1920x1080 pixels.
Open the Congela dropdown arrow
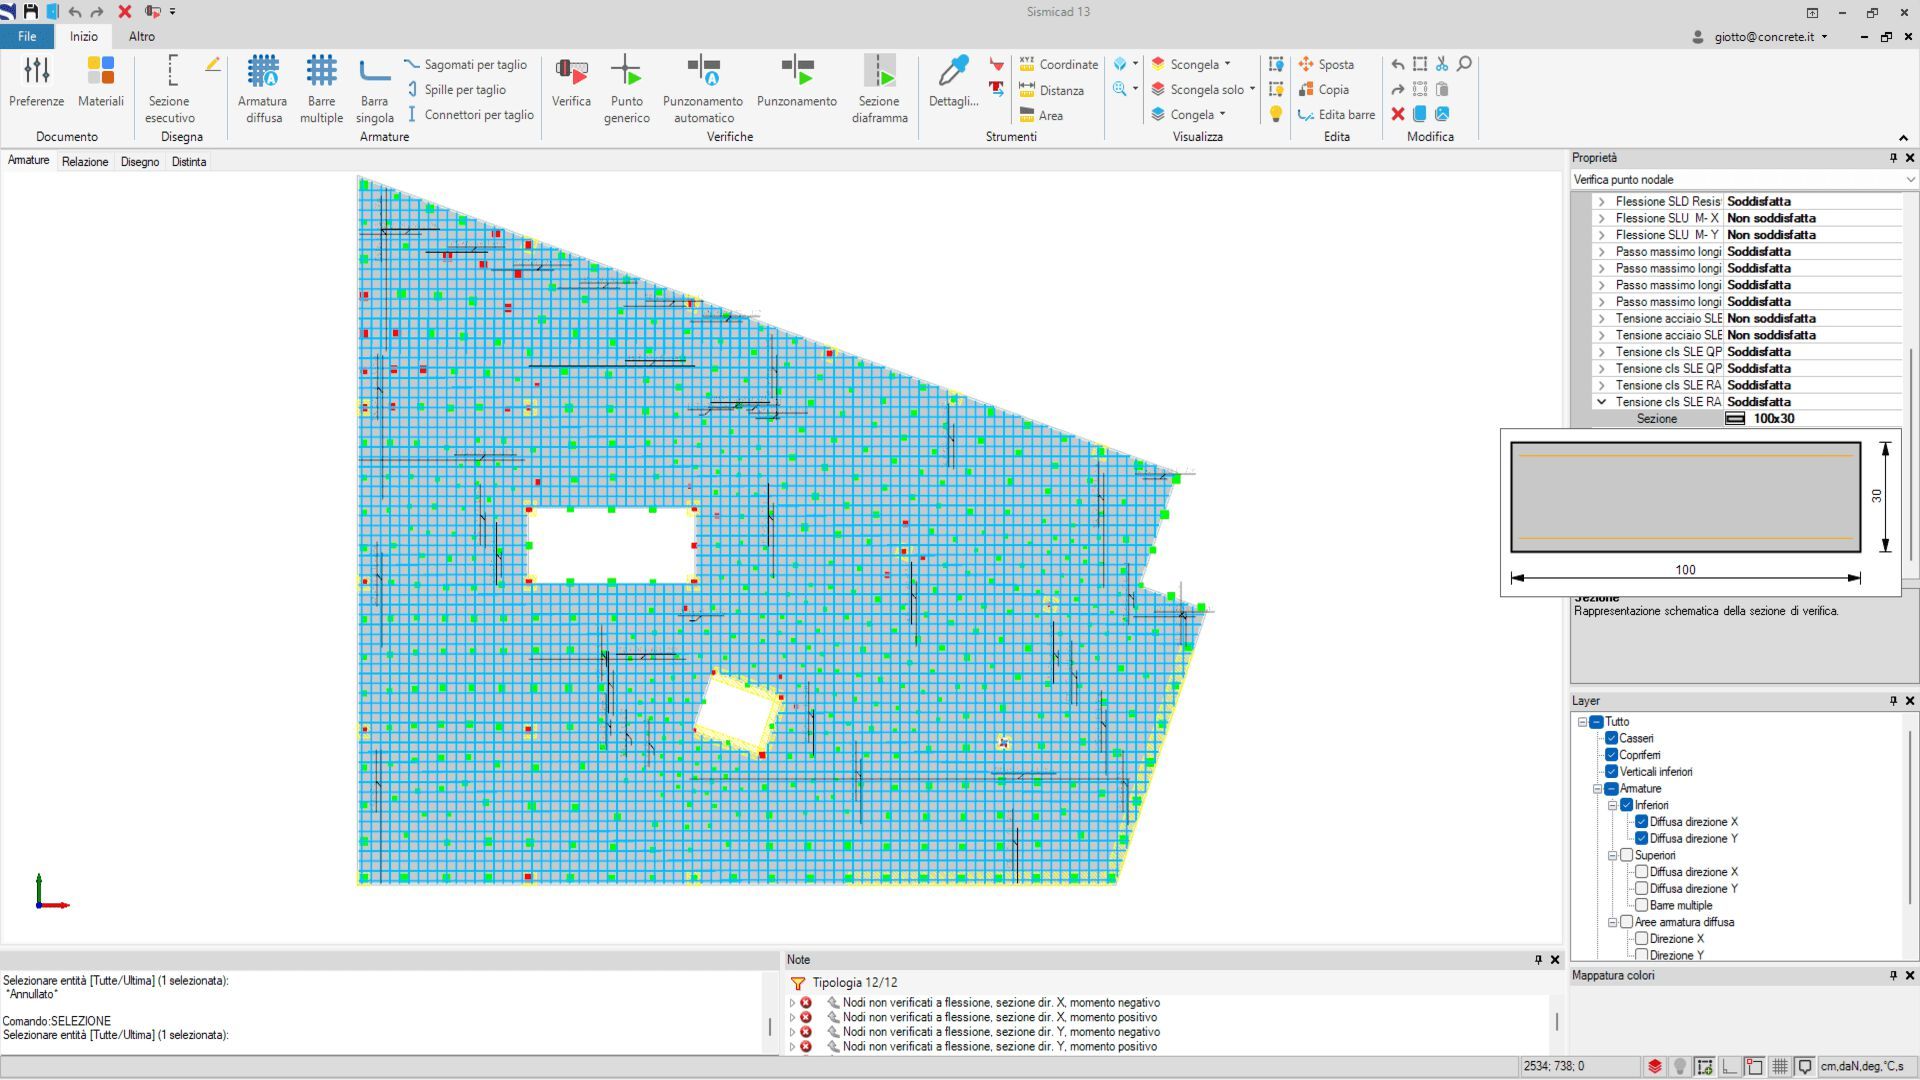point(1222,114)
